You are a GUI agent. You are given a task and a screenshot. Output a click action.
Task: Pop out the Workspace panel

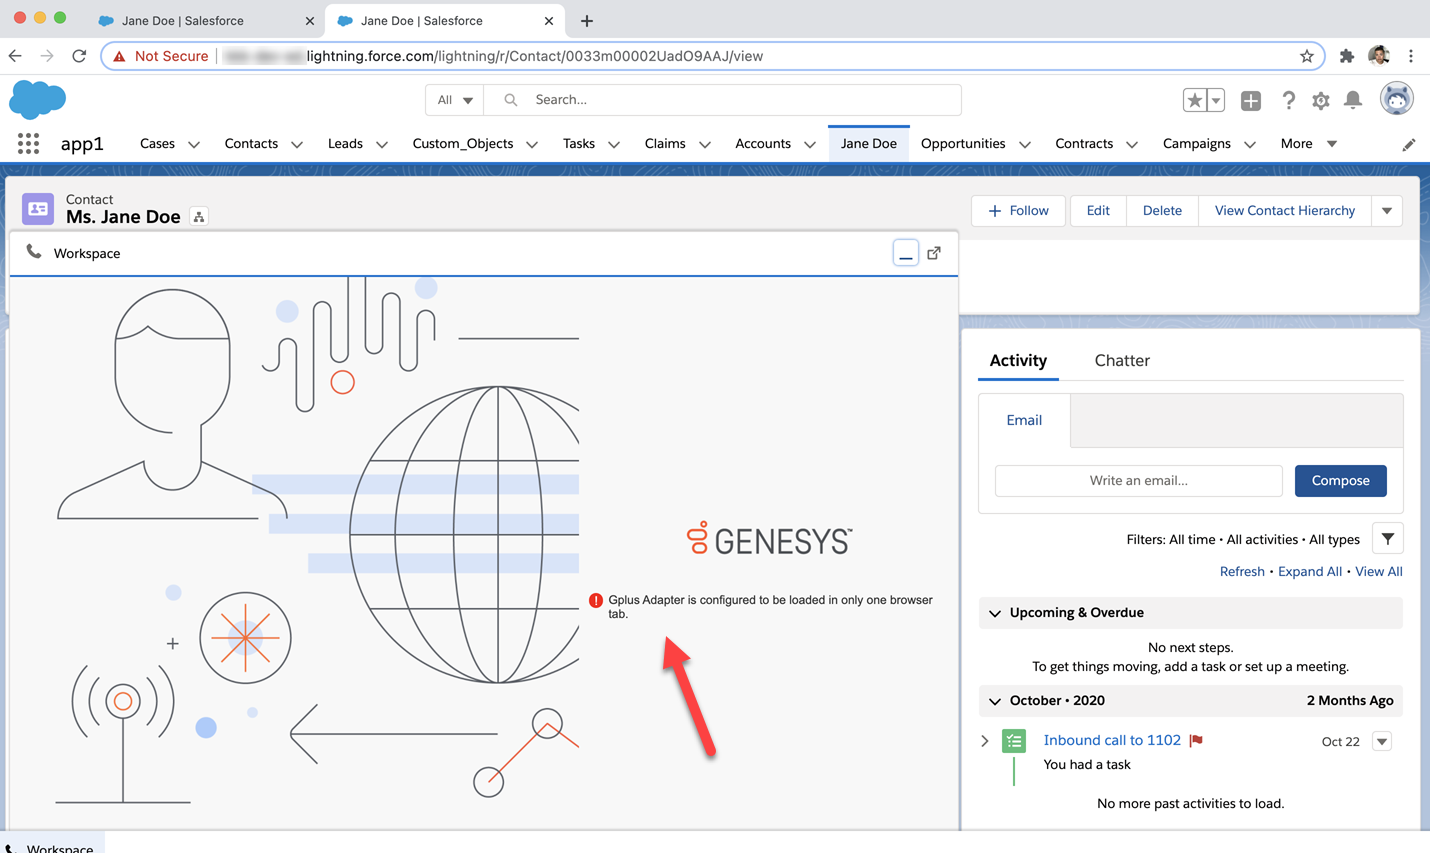click(934, 253)
